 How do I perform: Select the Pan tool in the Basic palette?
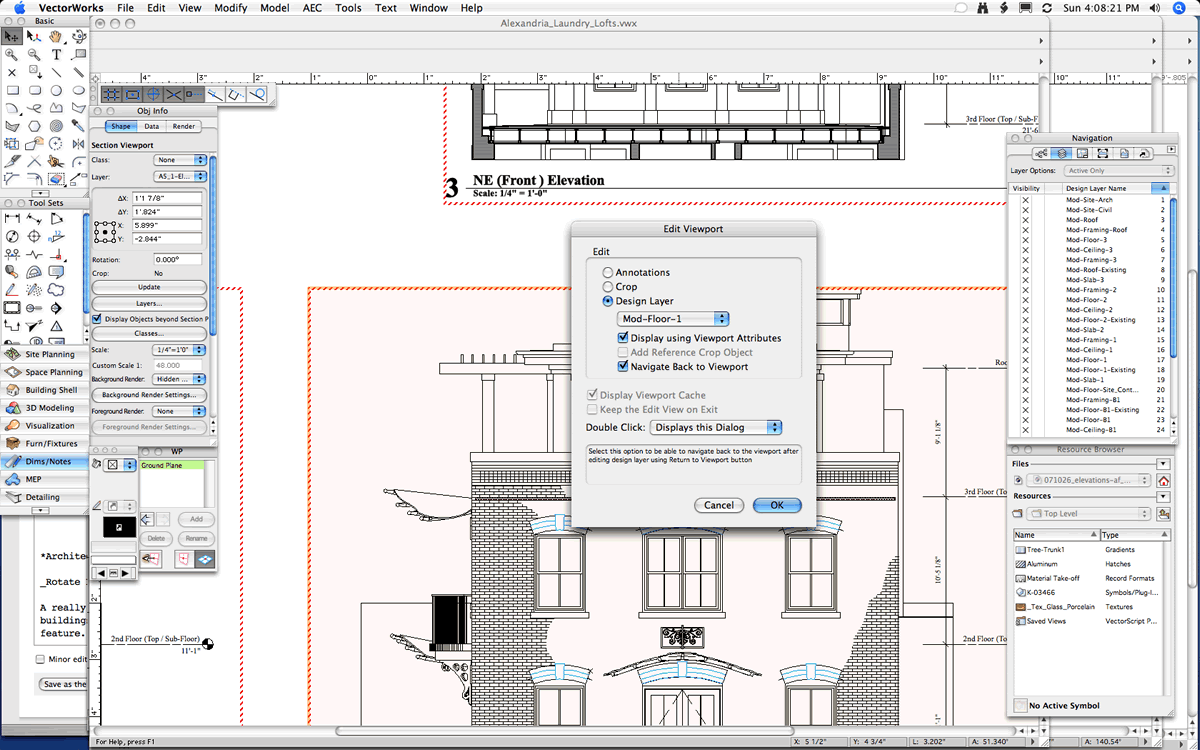pyautogui.click(x=55, y=37)
